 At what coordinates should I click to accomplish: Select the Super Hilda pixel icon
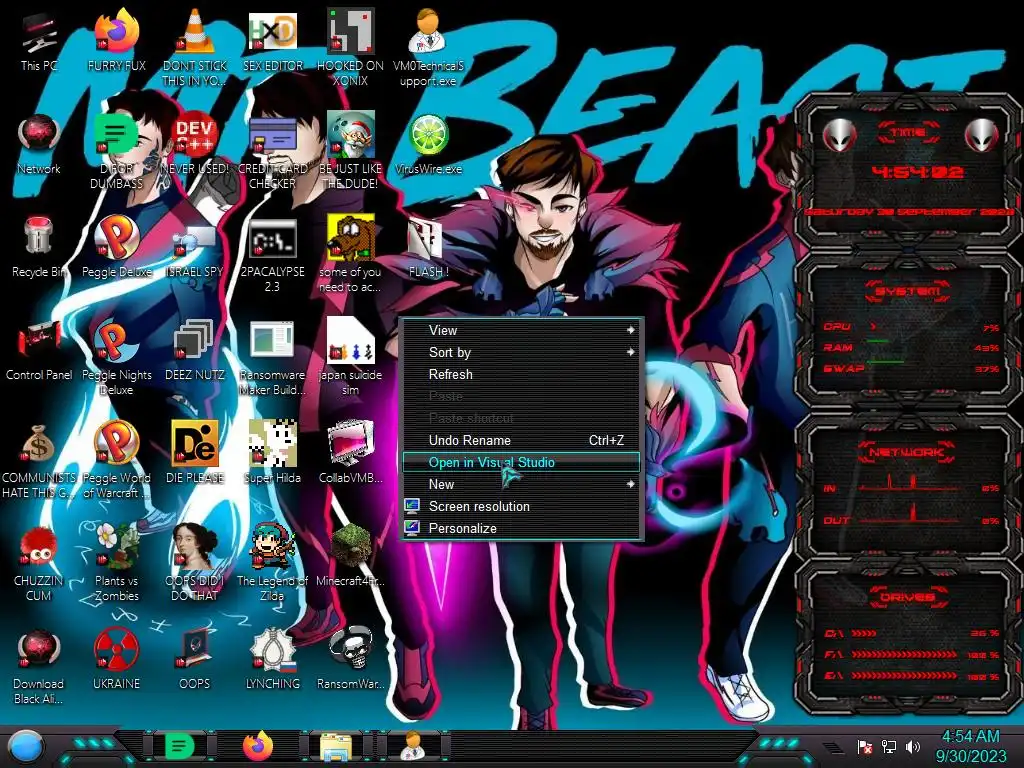tap(272, 453)
